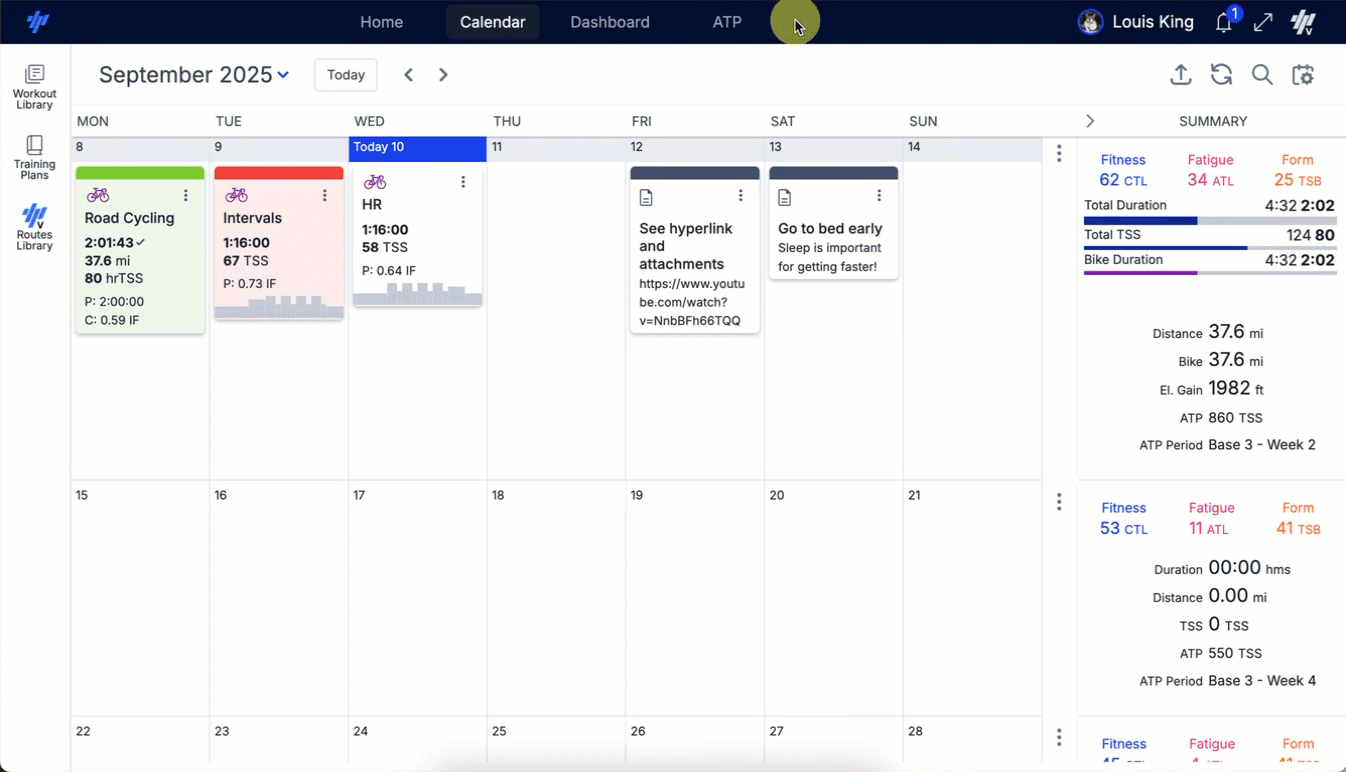
Task: Click the Total TSS progress bar
Action: point(1209,247)
